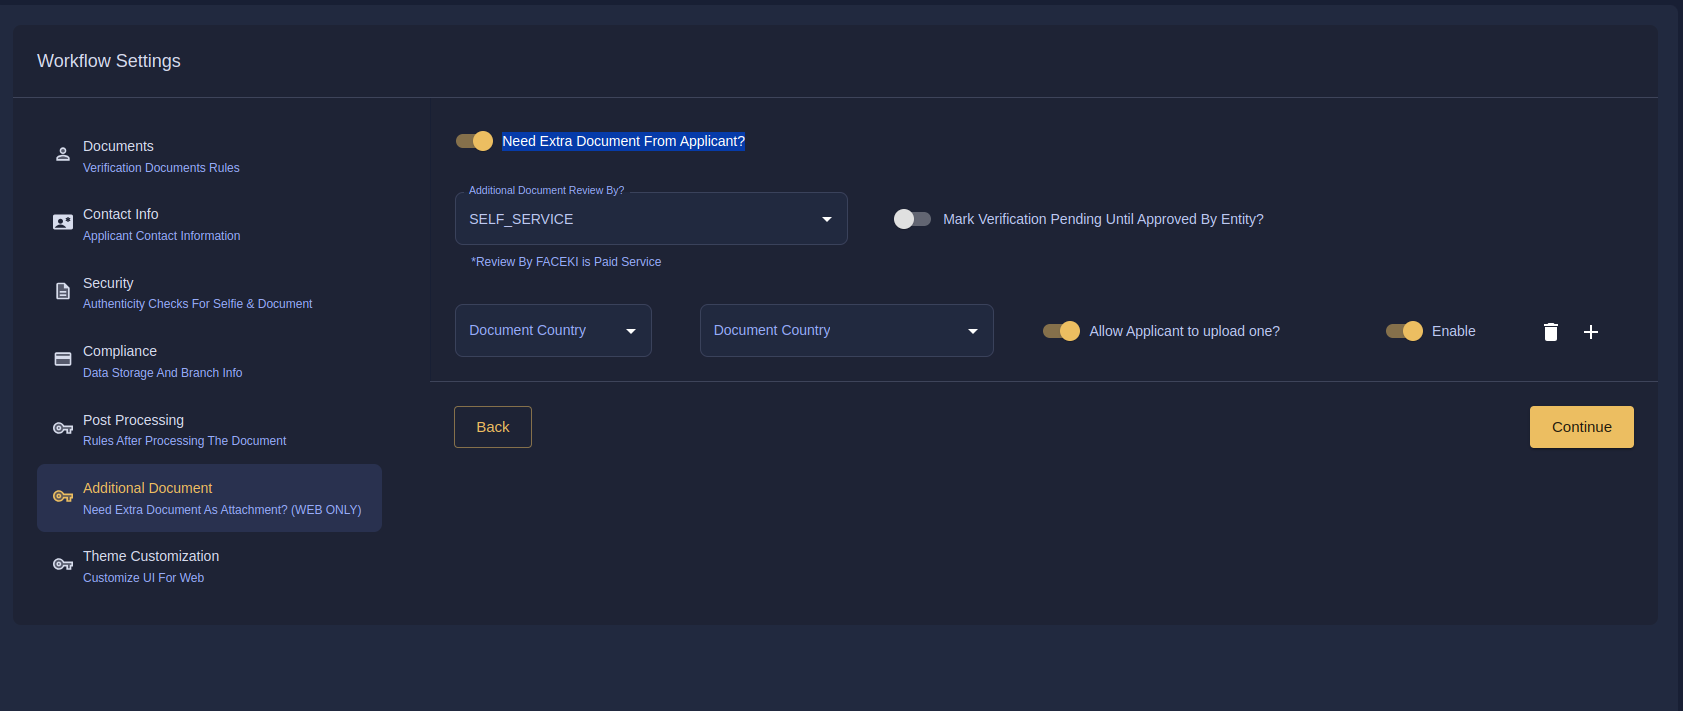Go to Theme Customization section
The image size is (1683, 711).
tap(151, 566)
